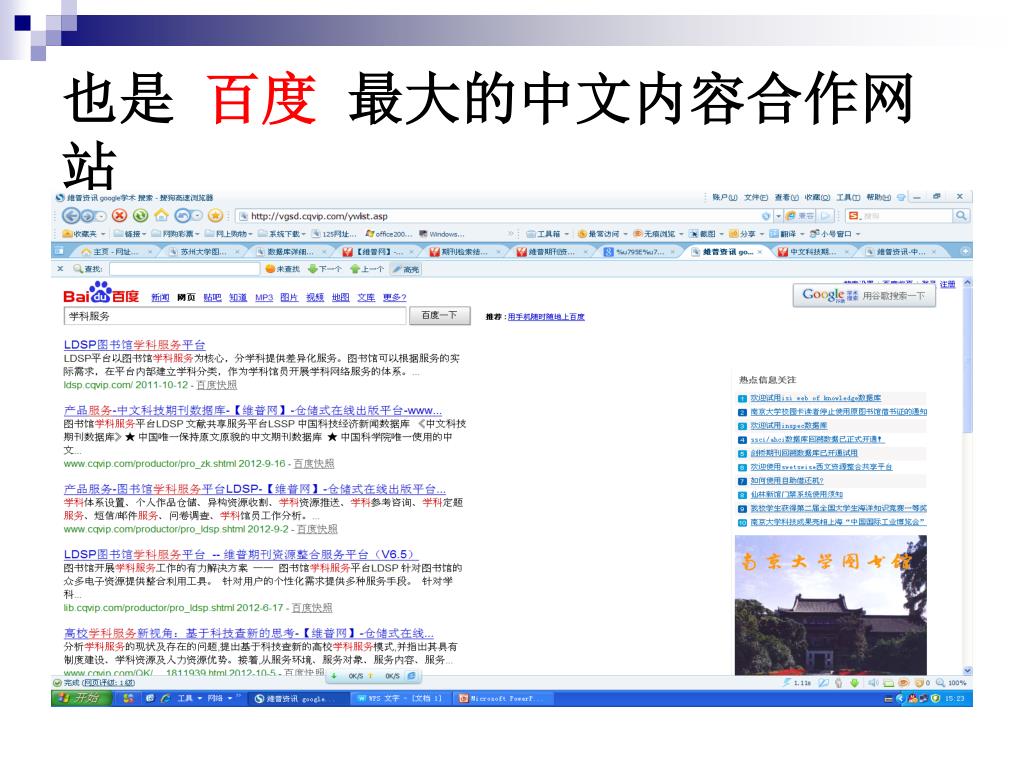Screen dimensions: 1024x768
Task: Open 维普资讯 google taskbar item
Action: click(300, 698)
